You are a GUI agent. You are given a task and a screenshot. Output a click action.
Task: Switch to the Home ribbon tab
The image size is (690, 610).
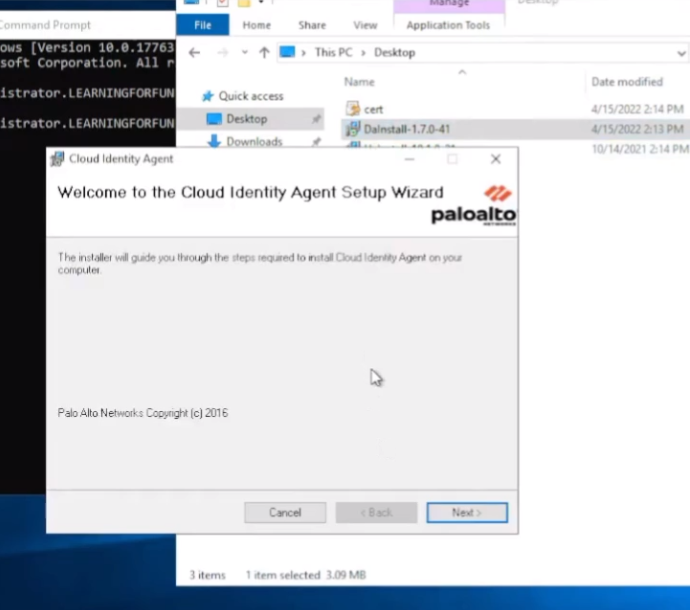257,25
